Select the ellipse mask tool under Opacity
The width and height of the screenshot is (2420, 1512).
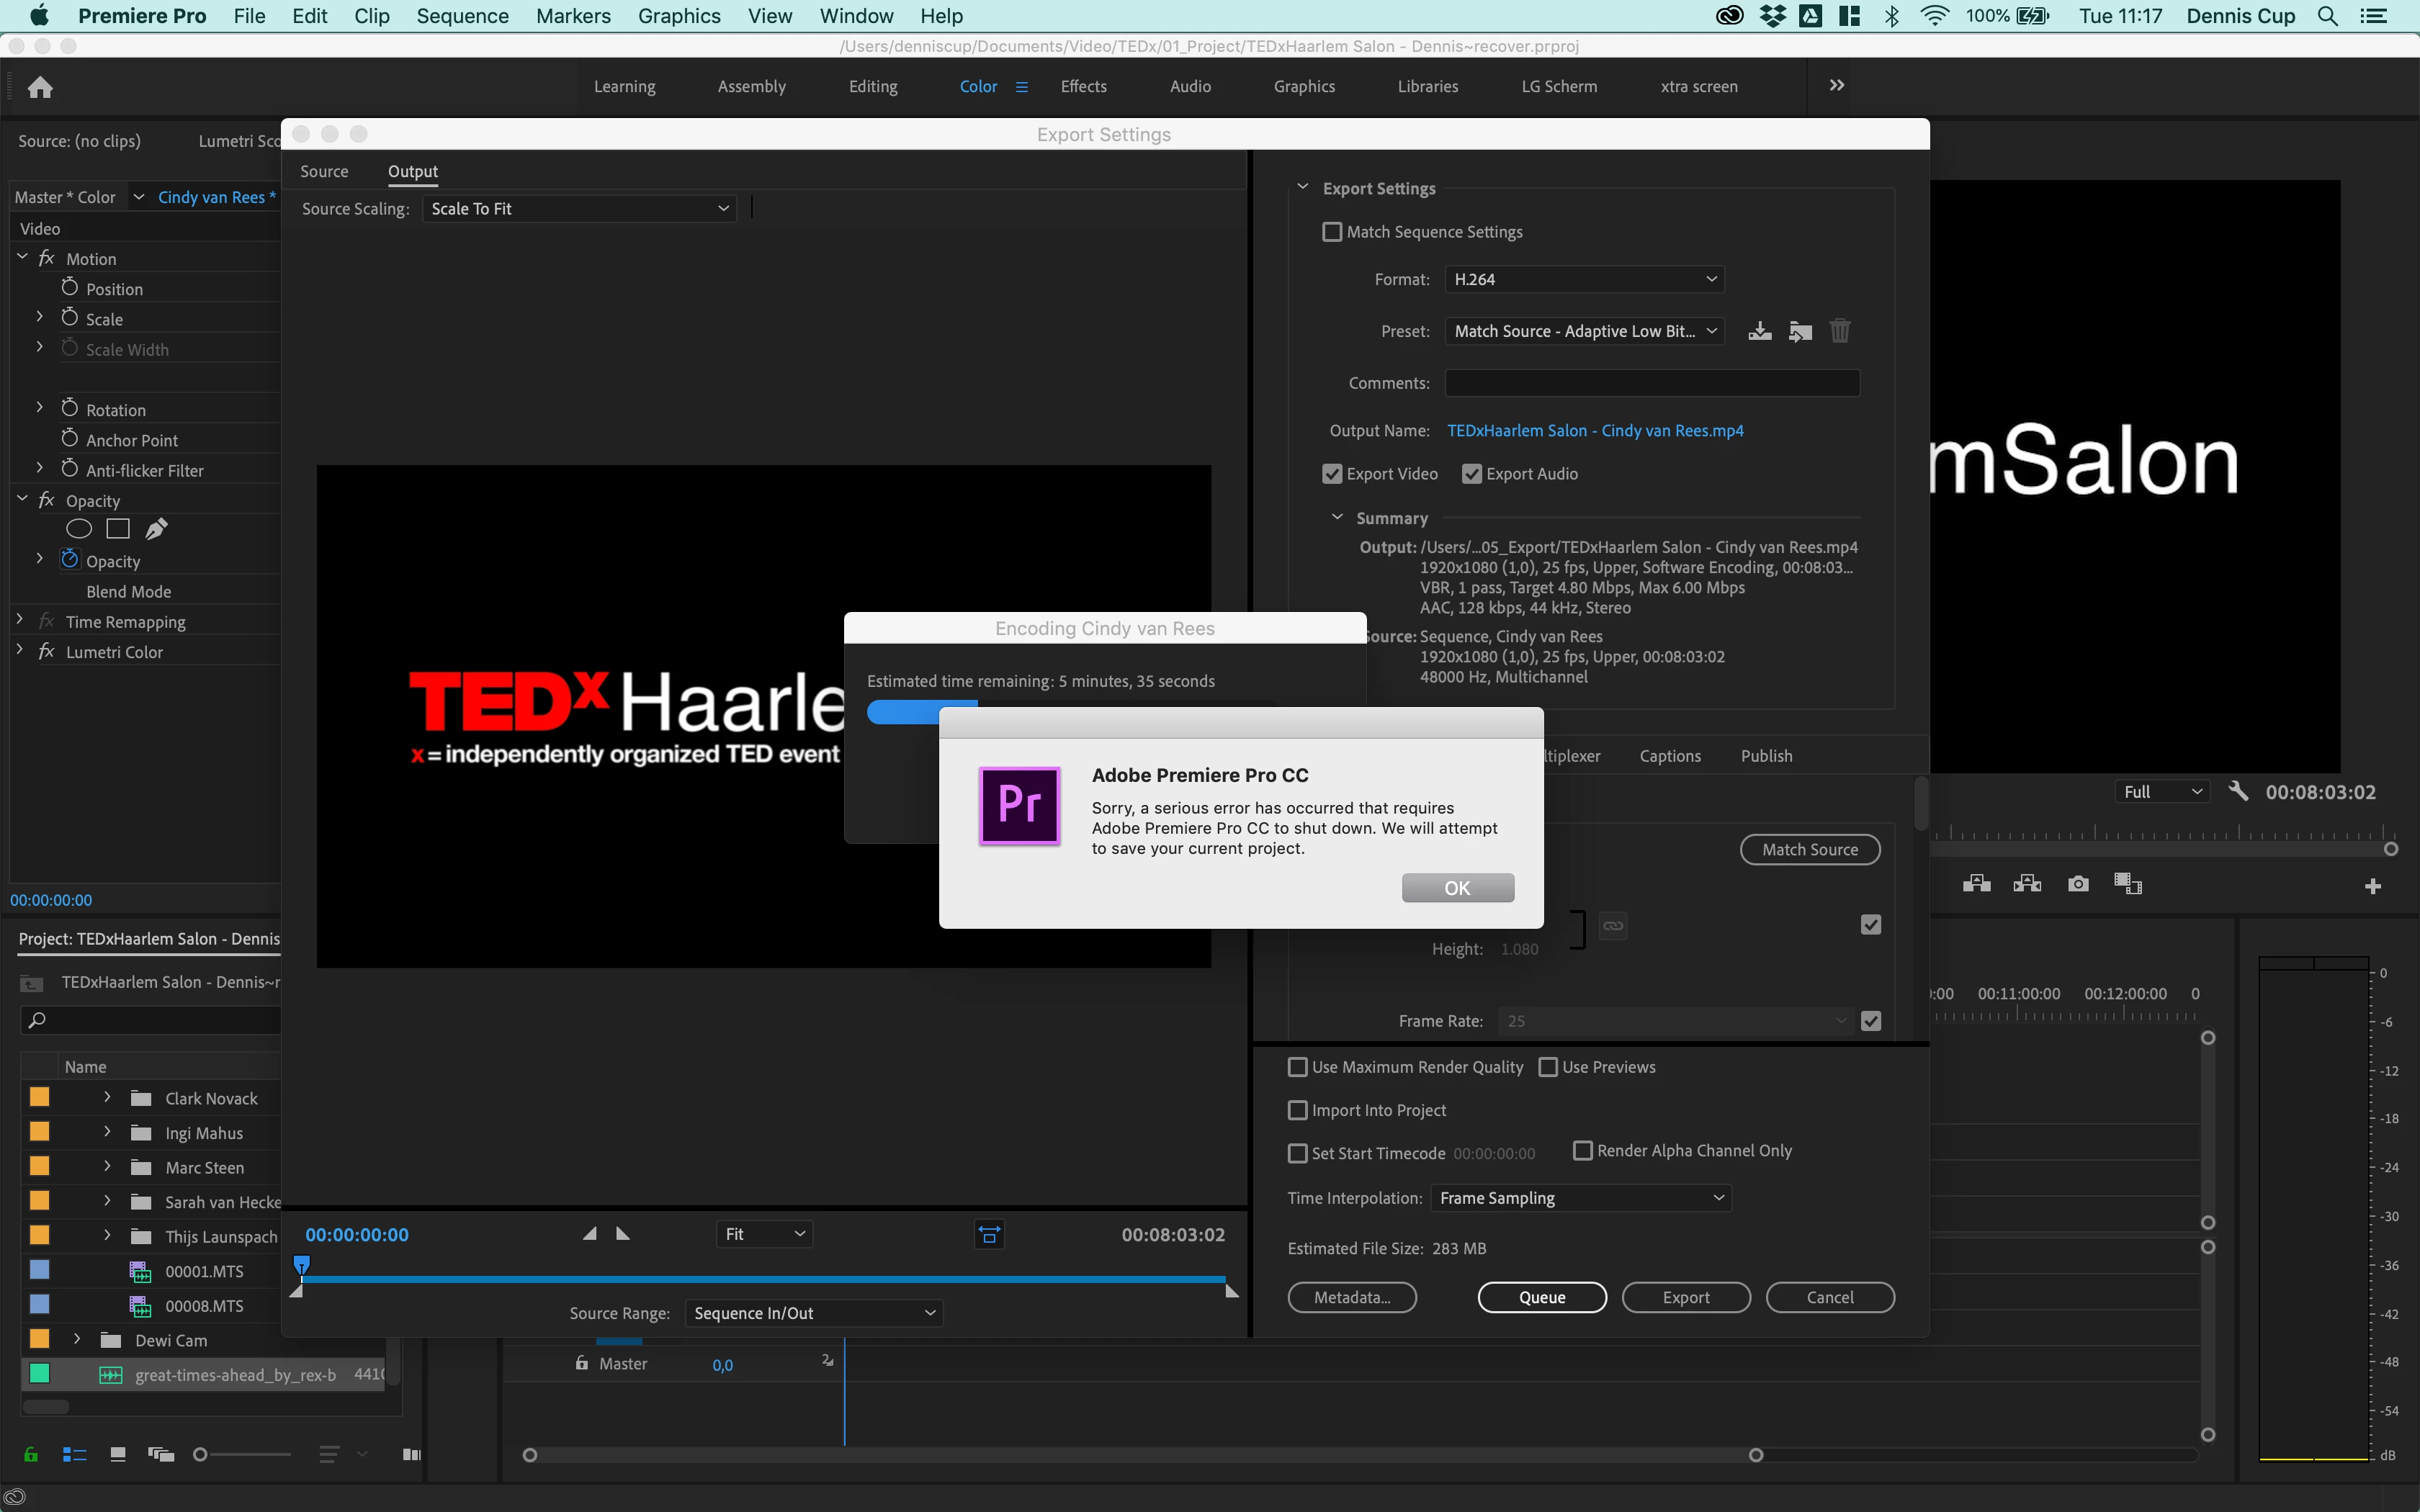tap(79, 529)
